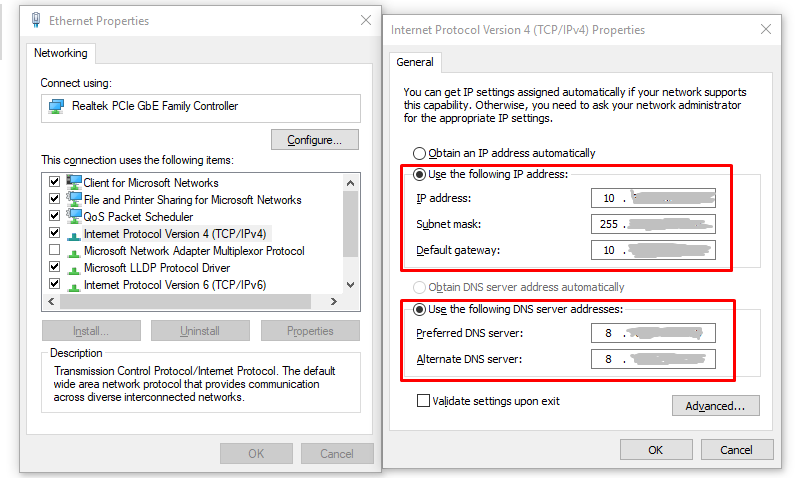Click the File and Printer Sharing icon
Image resolution: width=806 pixels, height=478 pixels.
pyautogui.click(x=74, y=199)
